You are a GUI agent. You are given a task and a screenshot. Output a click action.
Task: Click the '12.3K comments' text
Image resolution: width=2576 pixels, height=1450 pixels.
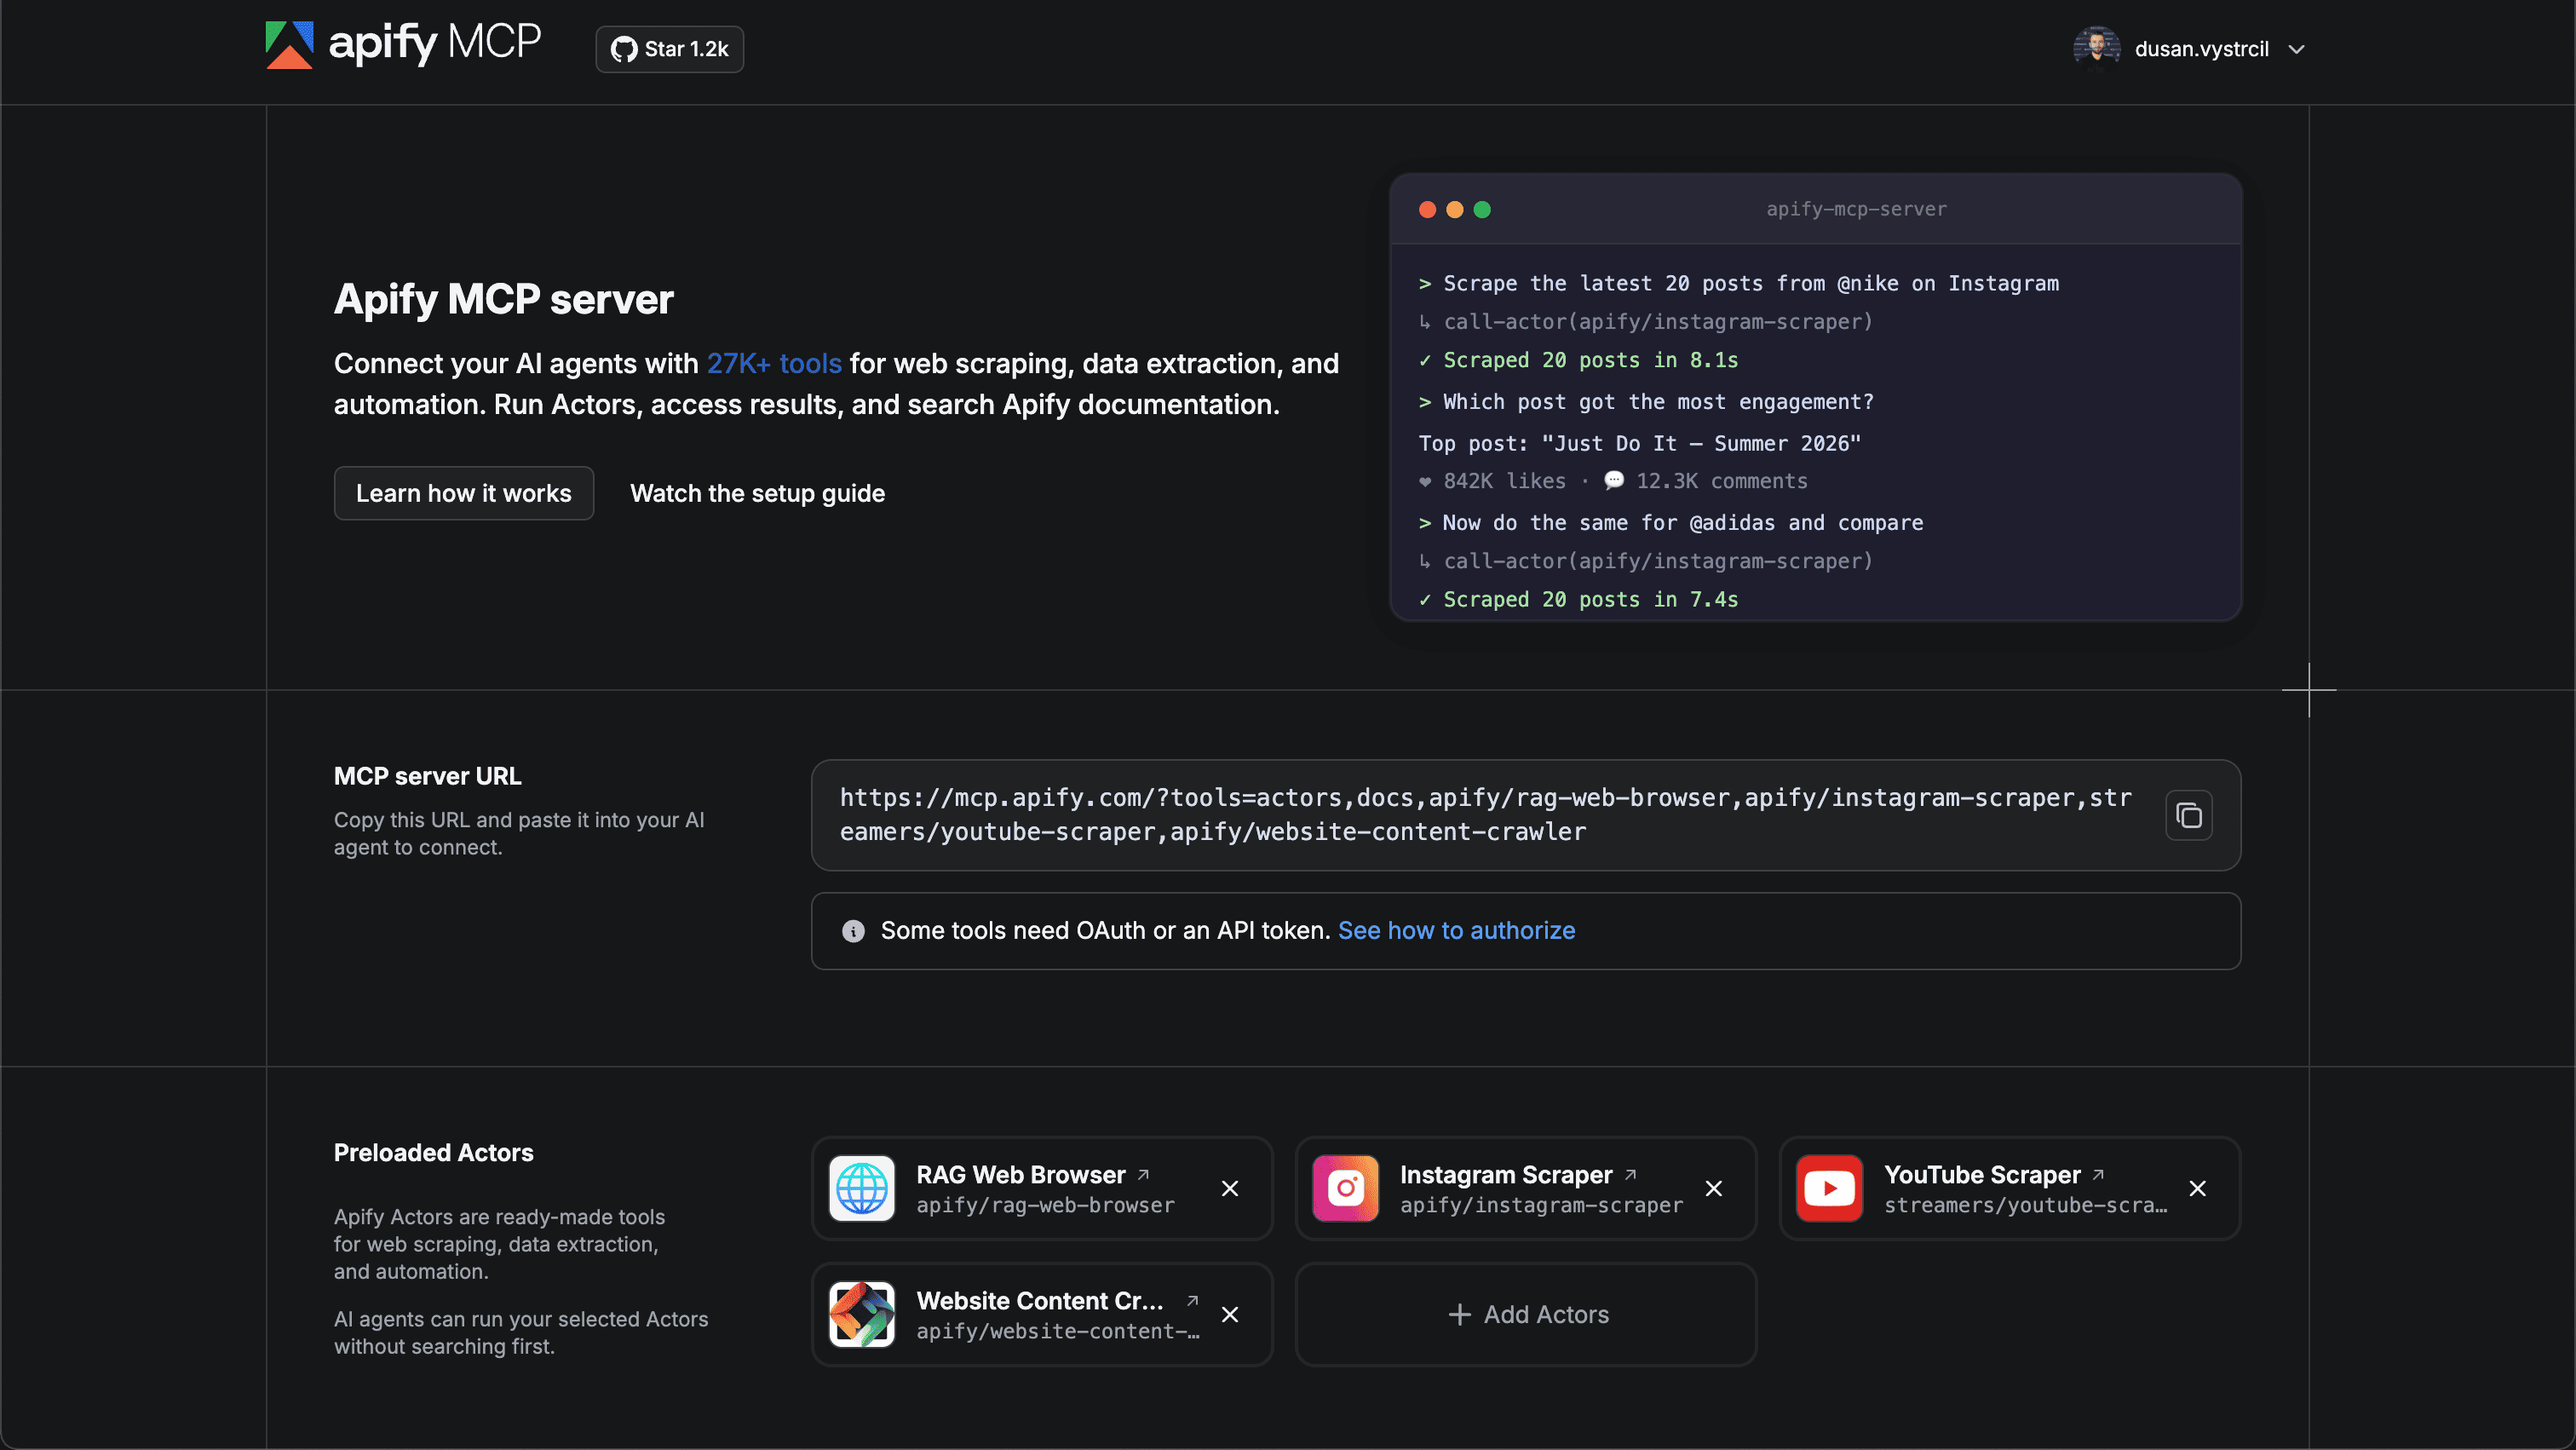[x=1721, y=481]
